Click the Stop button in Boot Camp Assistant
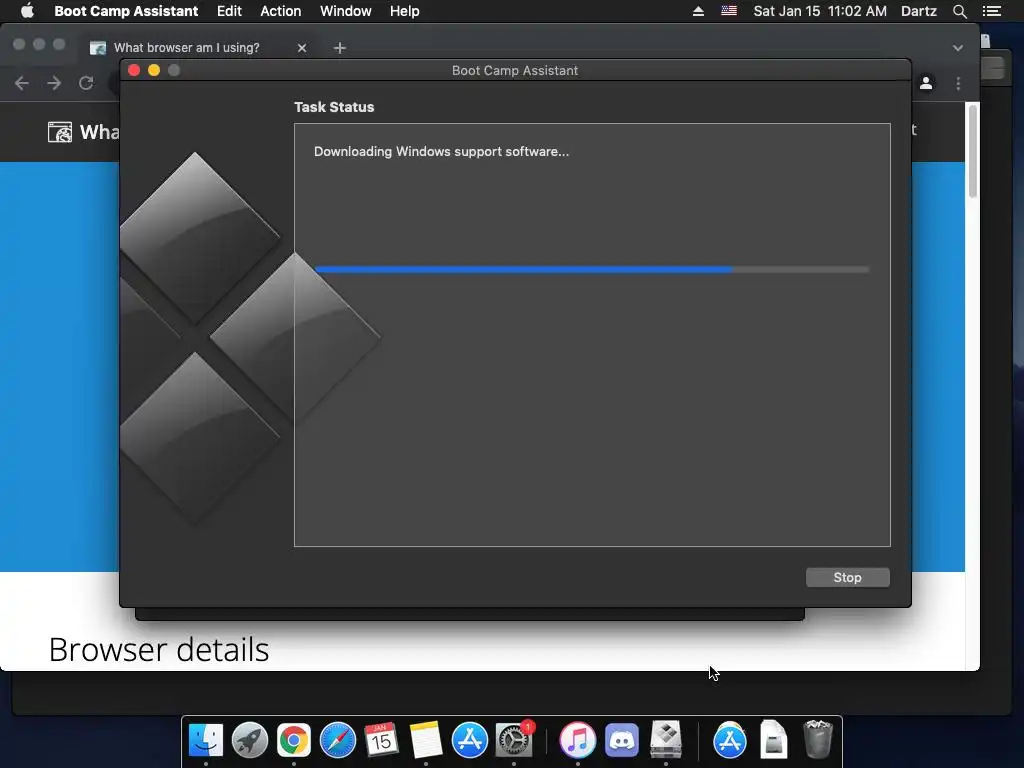This screenshot has height=768, width=1024. (x=847, y=577)
